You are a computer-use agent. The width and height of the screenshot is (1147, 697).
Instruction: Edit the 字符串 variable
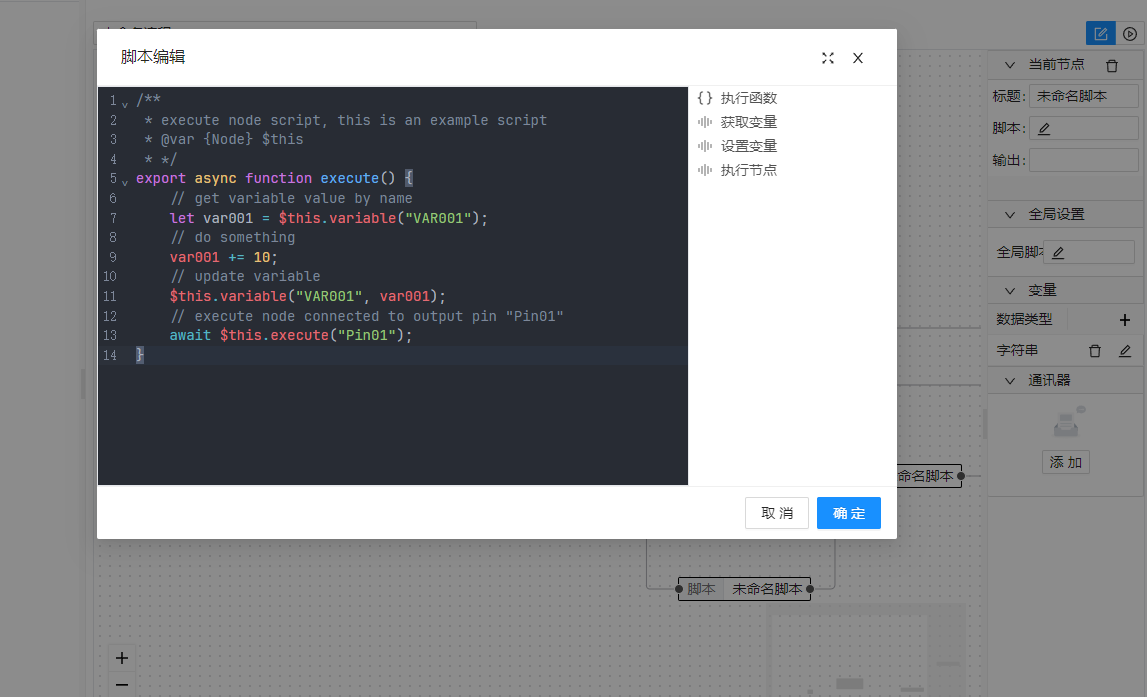pyautogui.click(x=1124, y=351)
